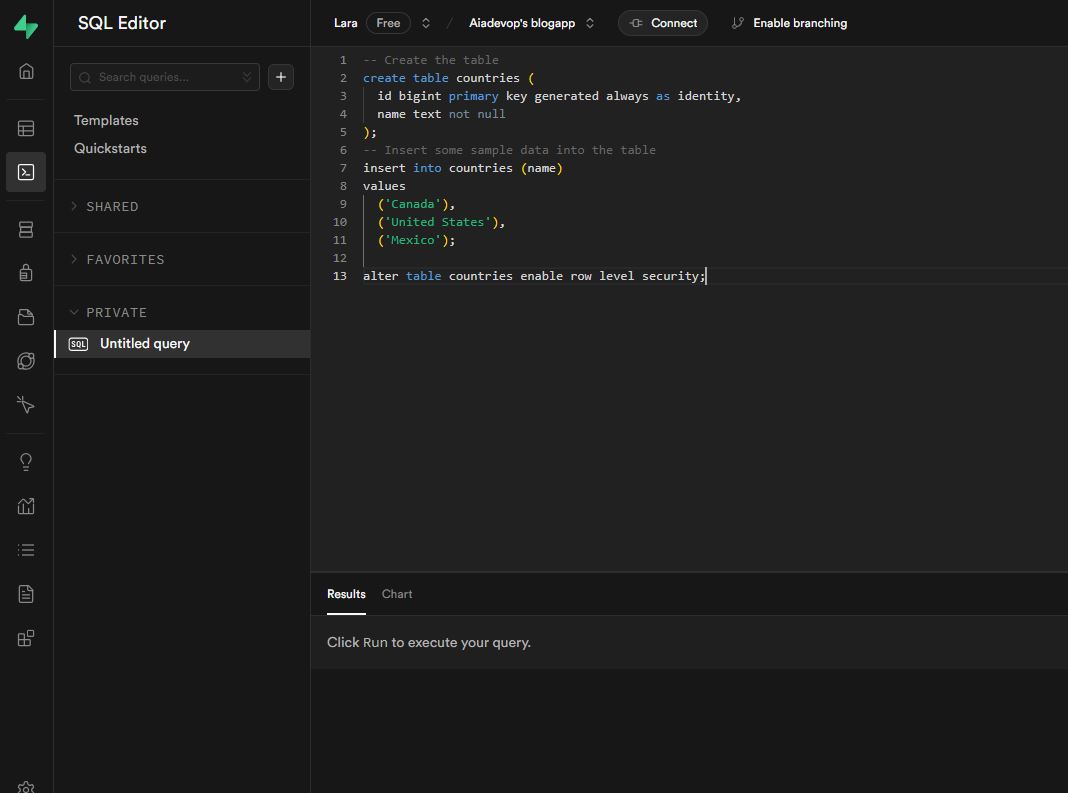Open the Edge Functions icon
The height and width of the screenshot is (793, 1068).
point(26,361)
